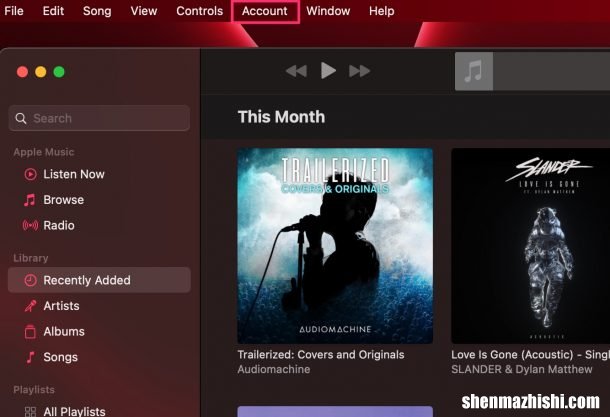Click the All Playlists grid icon

pos(30,412)
